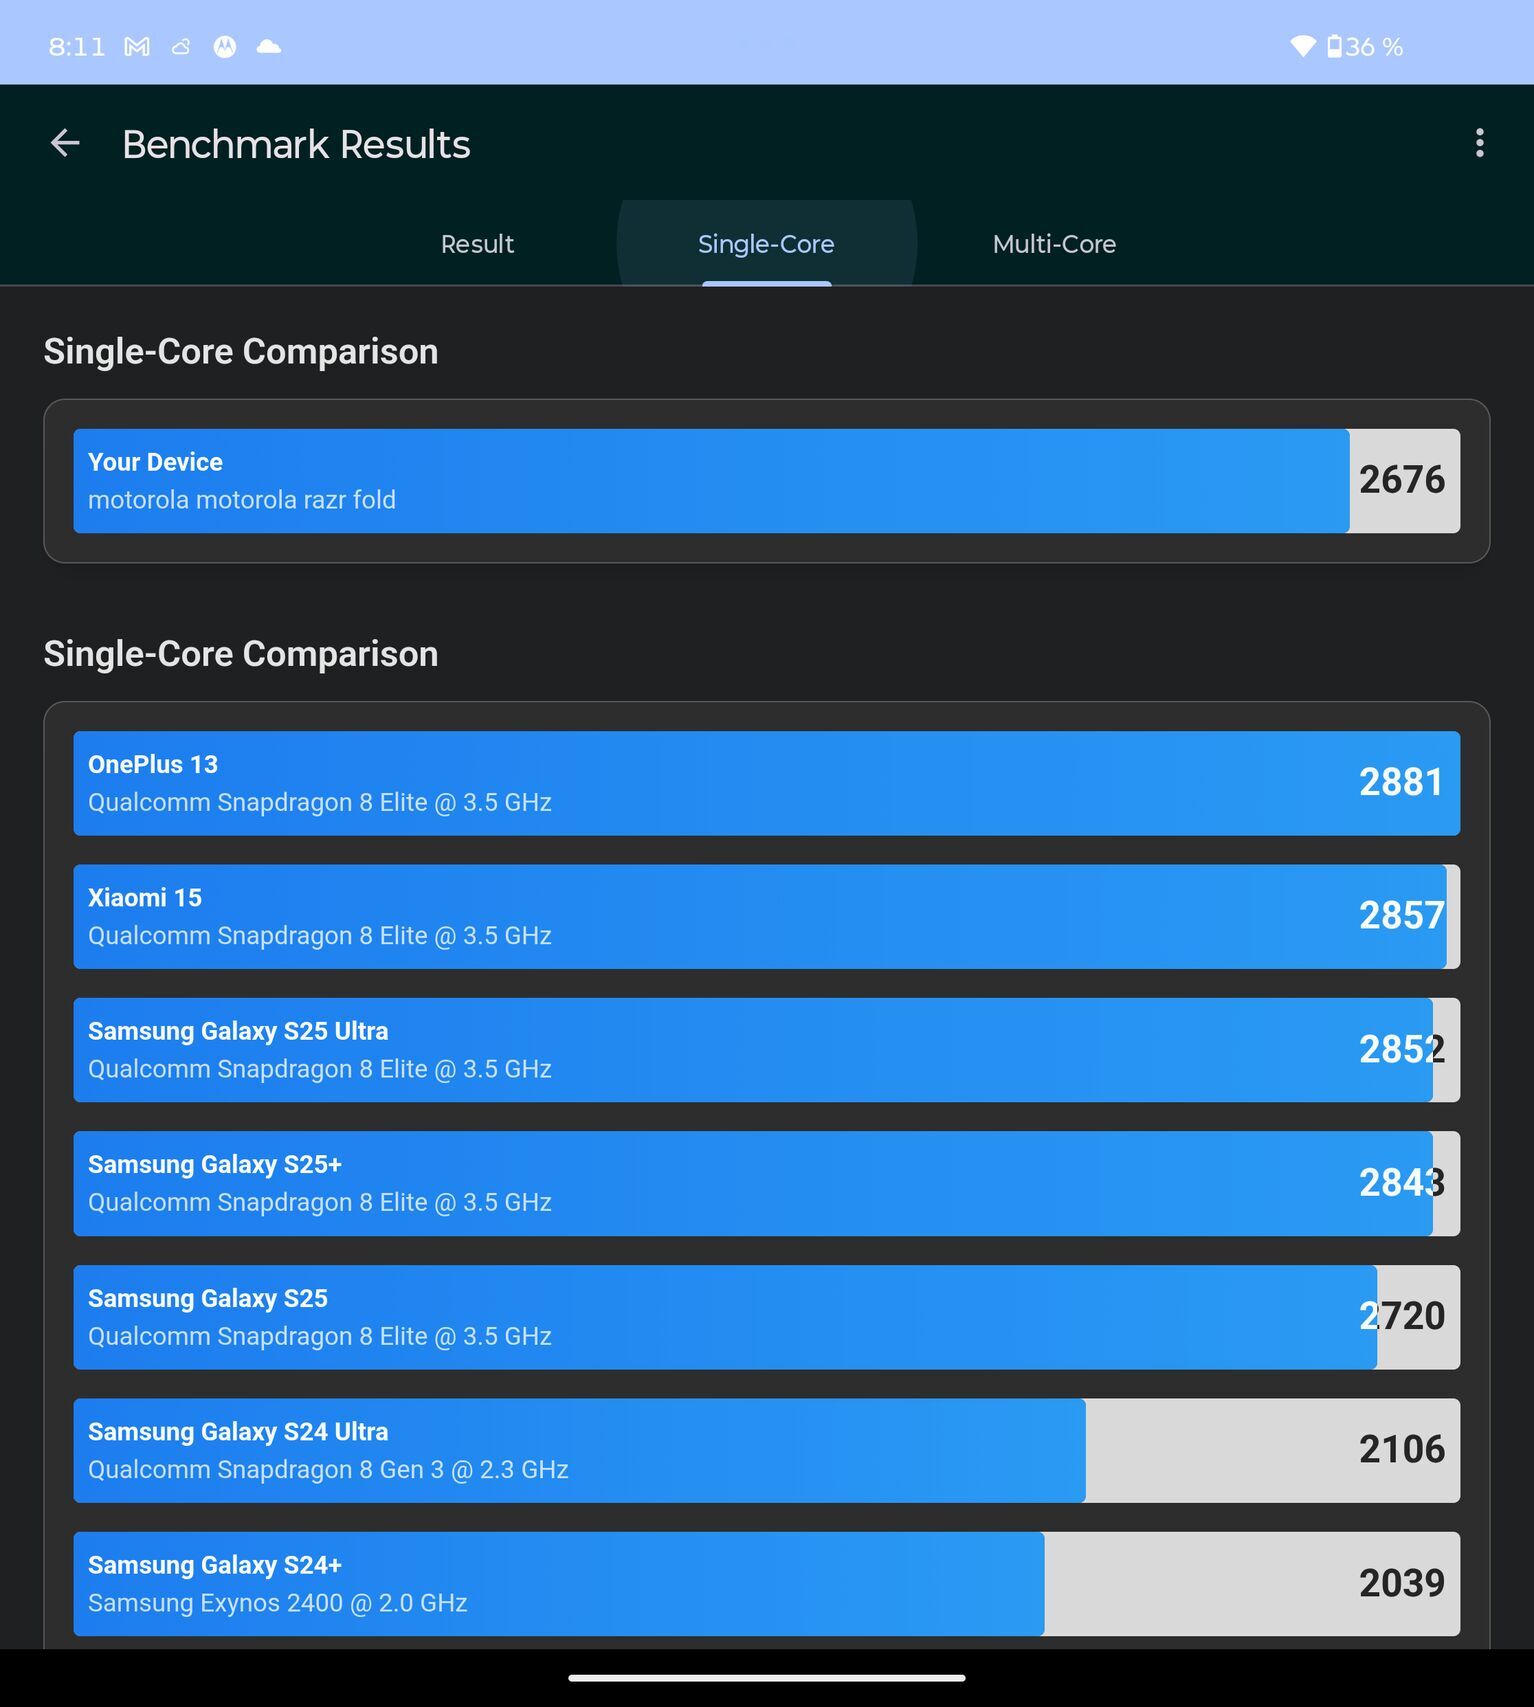Tap the back arrow icon
This screenshot has height=1707, width=1534.
pos(65,144)
